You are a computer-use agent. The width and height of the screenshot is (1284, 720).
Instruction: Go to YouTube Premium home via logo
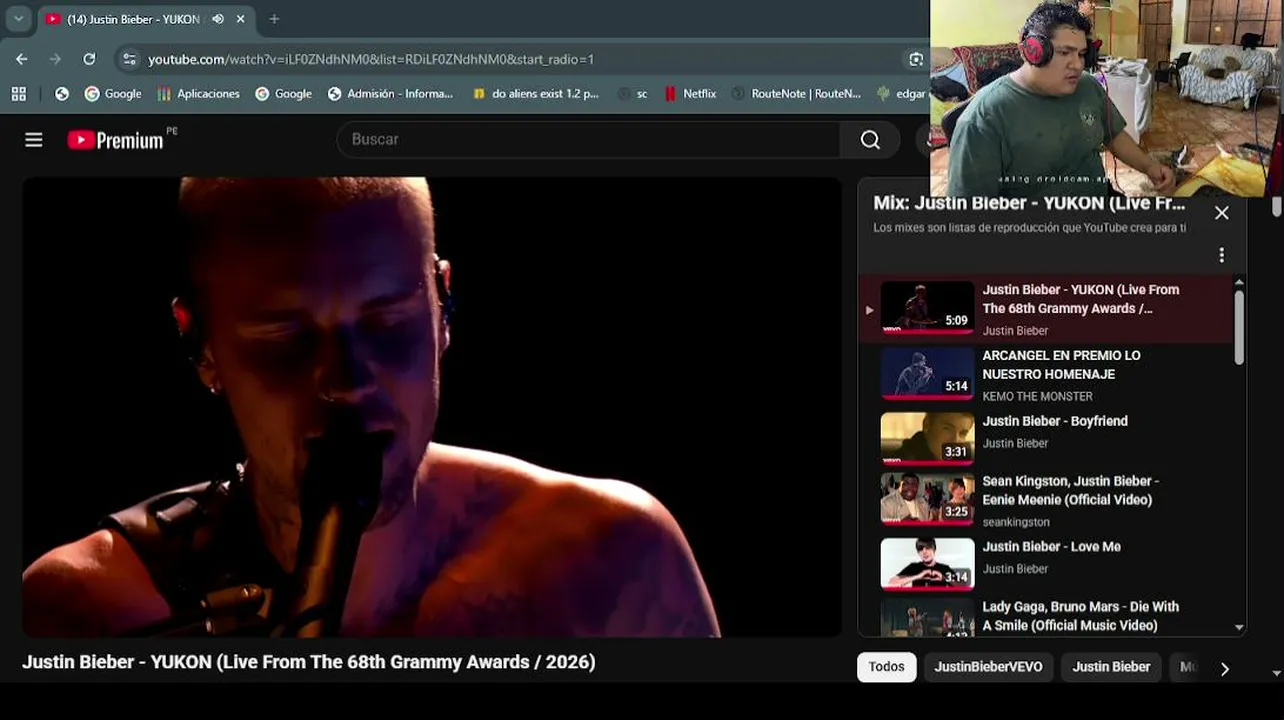(116, 140)
